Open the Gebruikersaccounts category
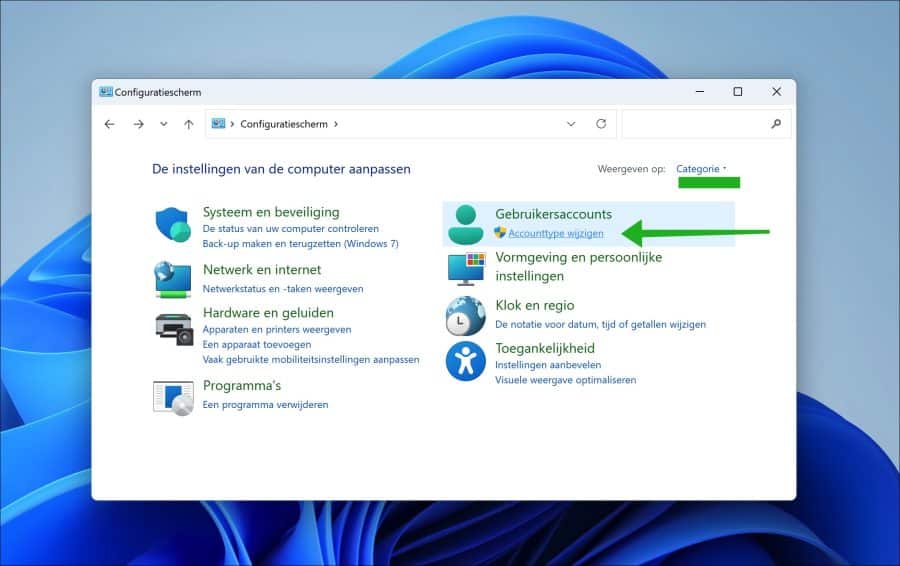Viewport: 900px width, 566px height. pos(553,214)
